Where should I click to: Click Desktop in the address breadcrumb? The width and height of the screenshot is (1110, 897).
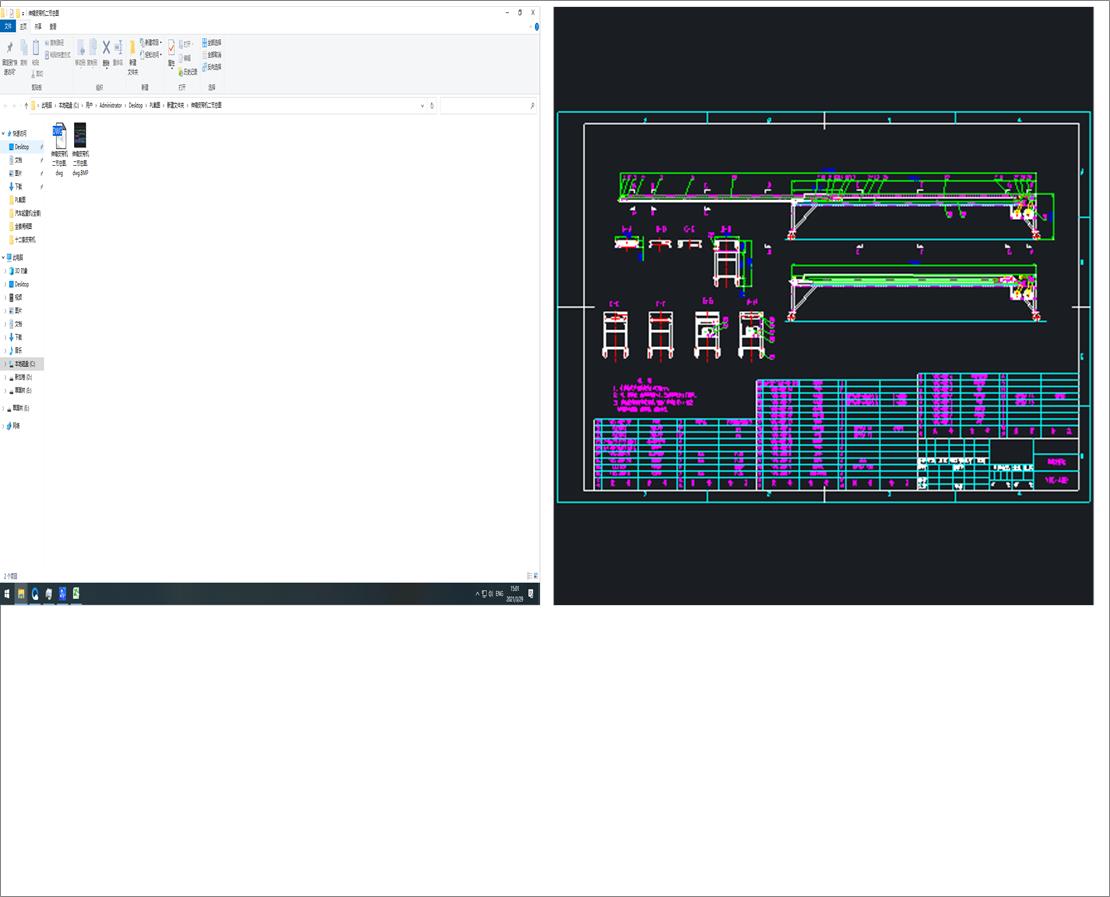(135, 105)
